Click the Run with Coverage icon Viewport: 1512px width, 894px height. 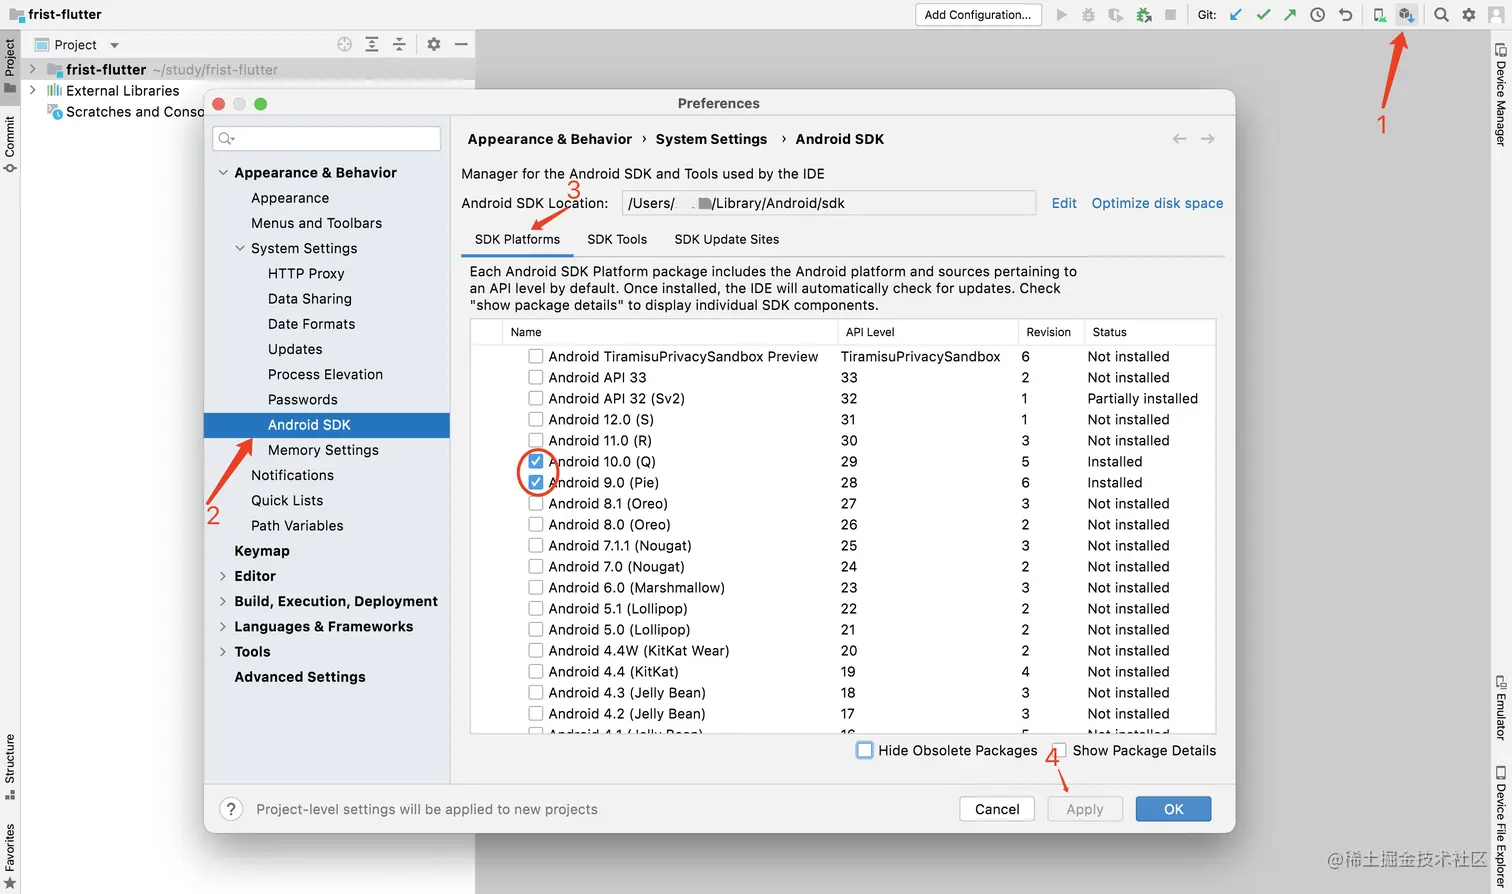1116,15
